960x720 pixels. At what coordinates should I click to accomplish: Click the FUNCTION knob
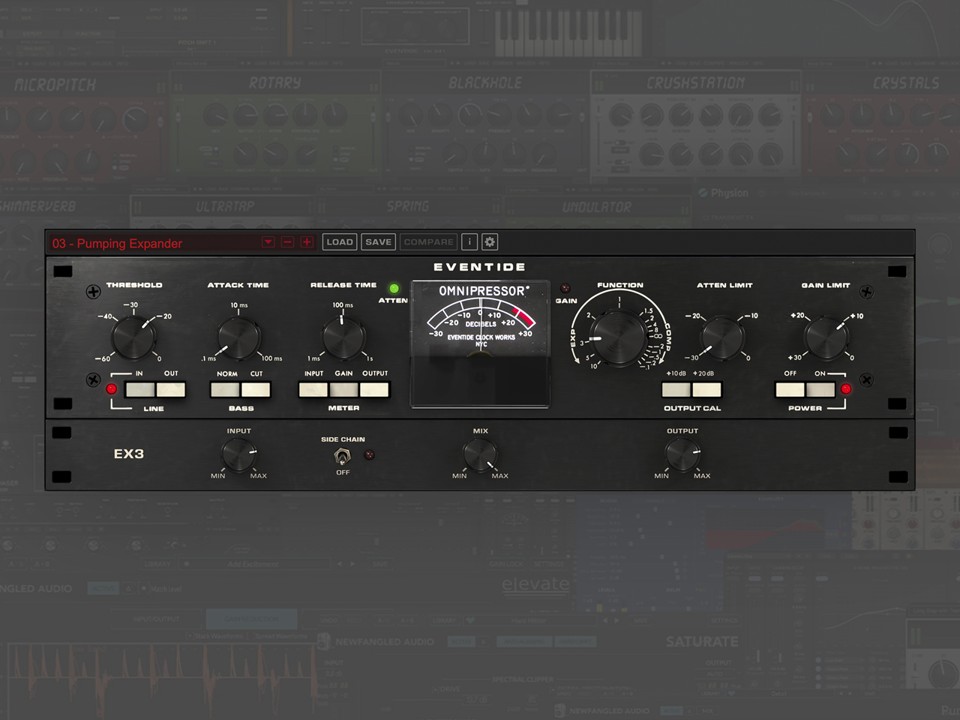pos(618,337)
